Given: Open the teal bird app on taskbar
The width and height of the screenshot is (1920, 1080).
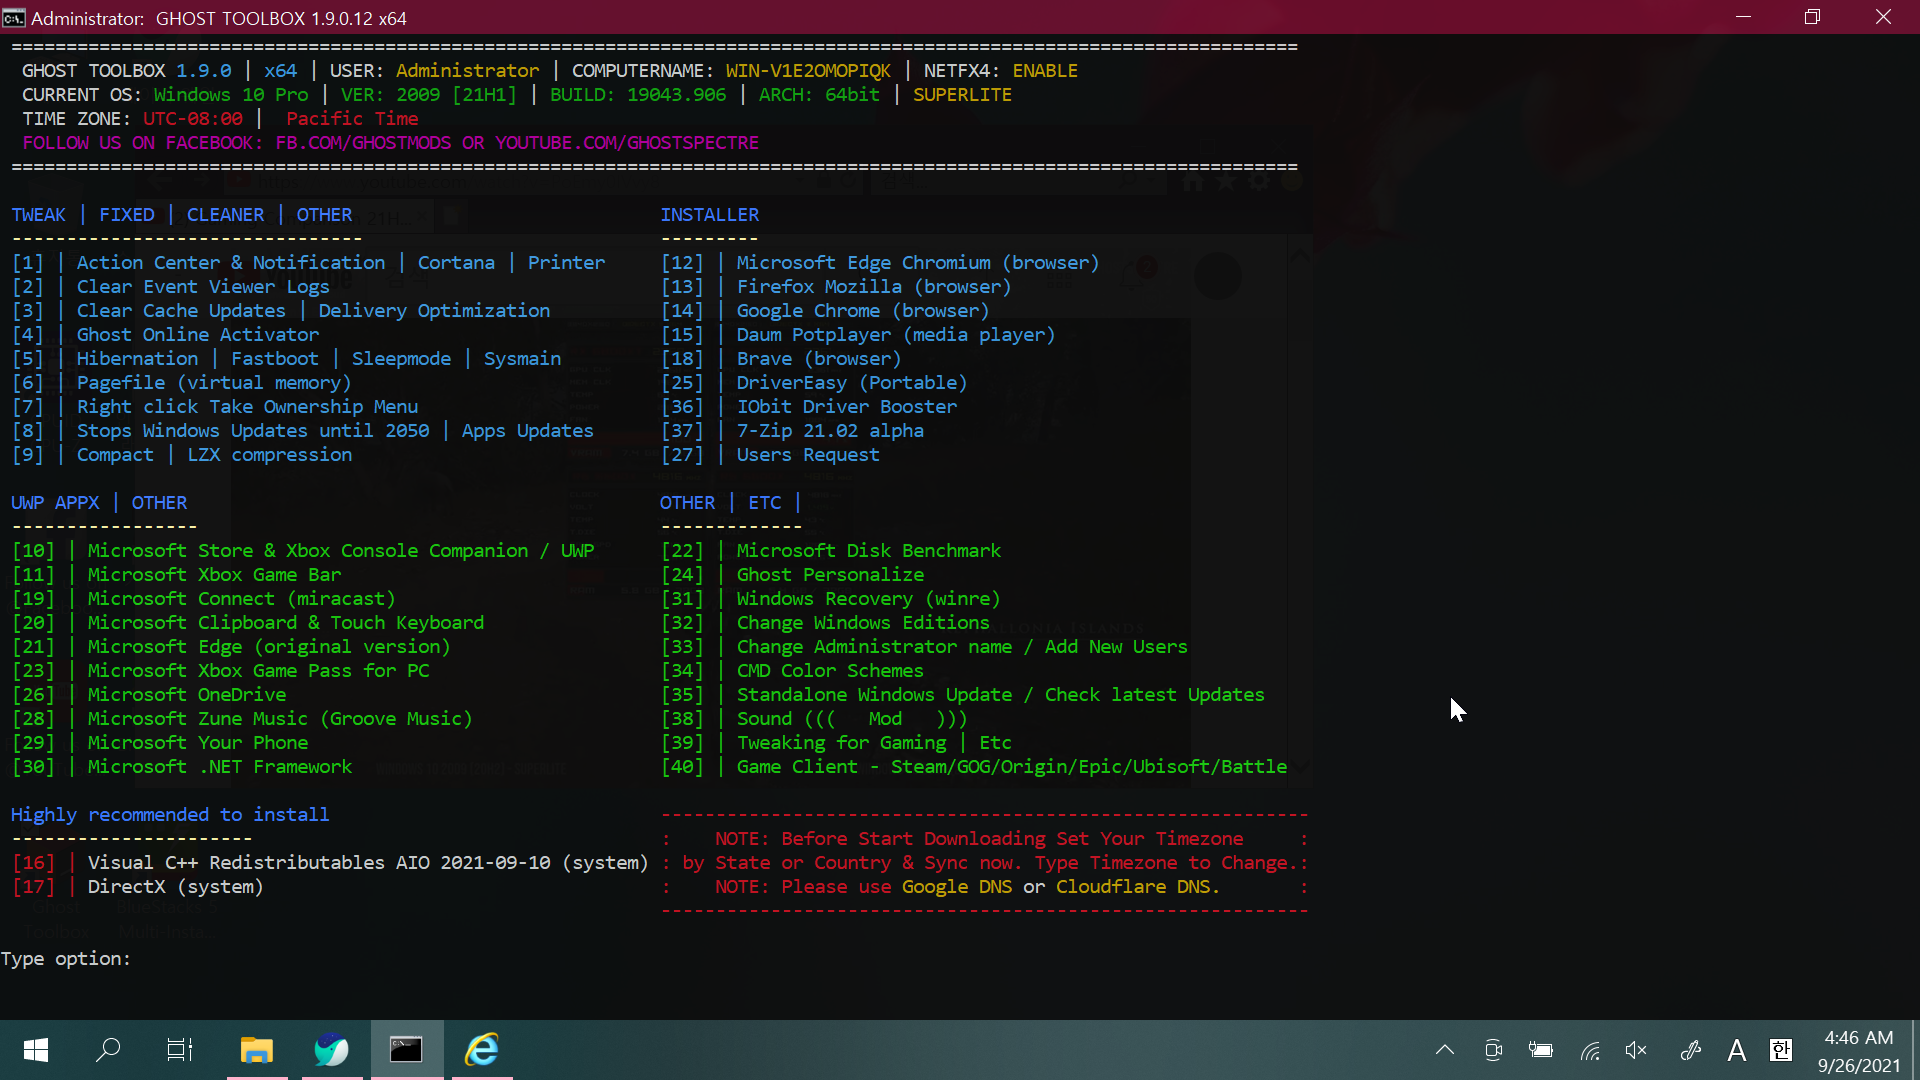Looking at the screenshot, I should coord(332,1050).
